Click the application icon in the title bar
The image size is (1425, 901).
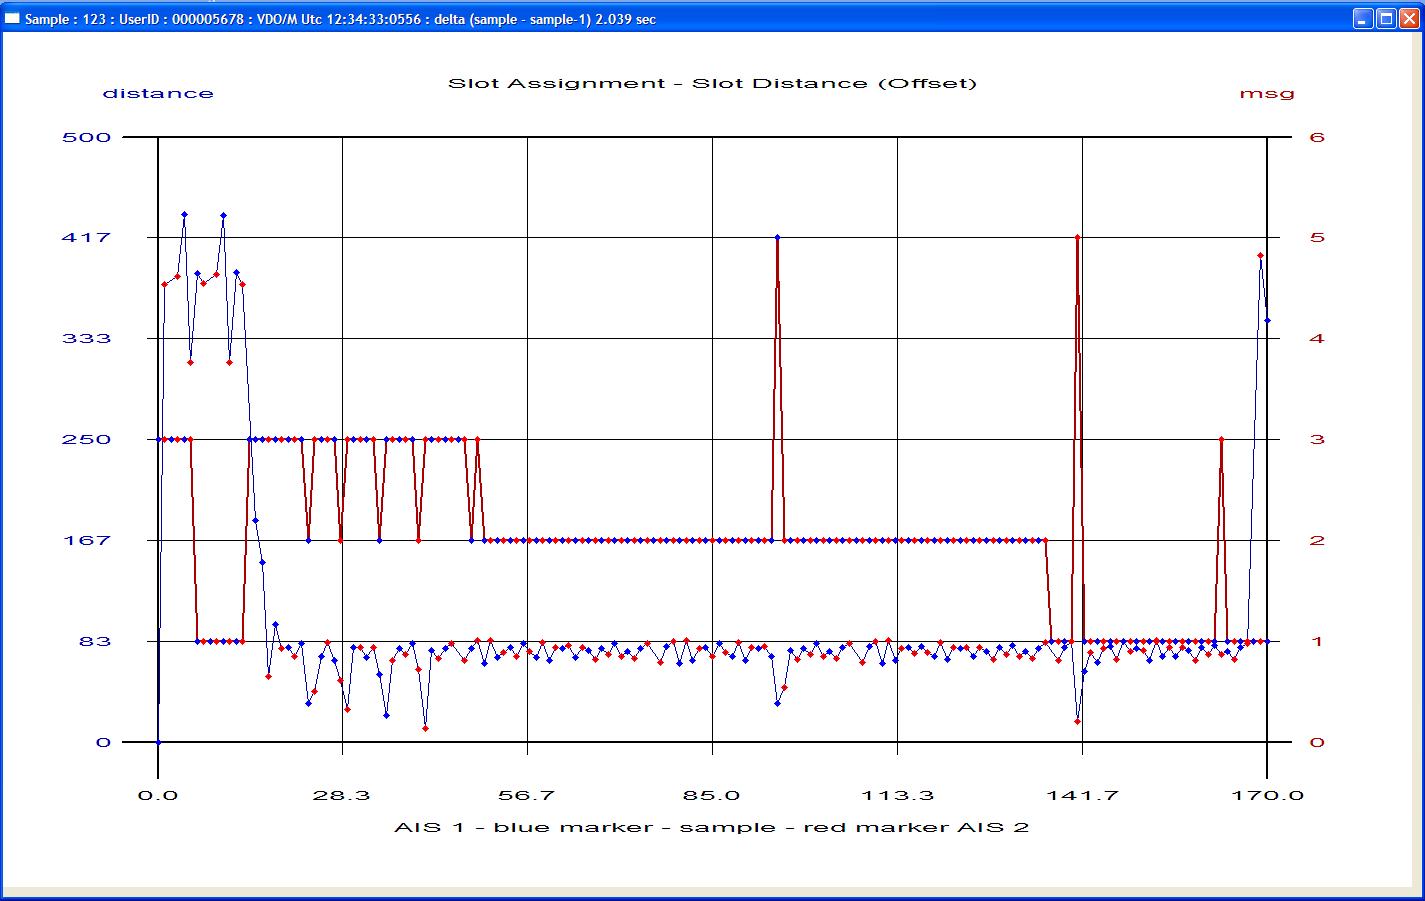12,19
